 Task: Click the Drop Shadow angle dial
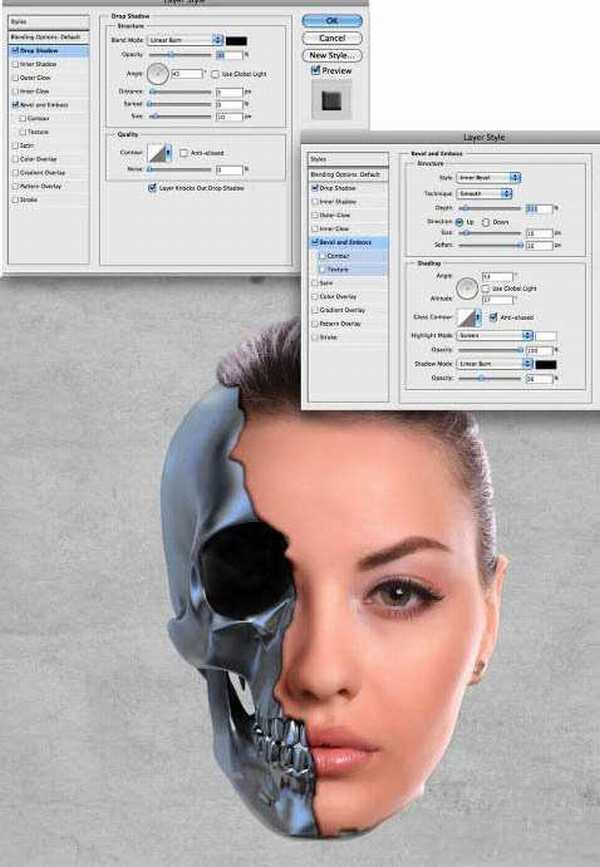[158, 73]
